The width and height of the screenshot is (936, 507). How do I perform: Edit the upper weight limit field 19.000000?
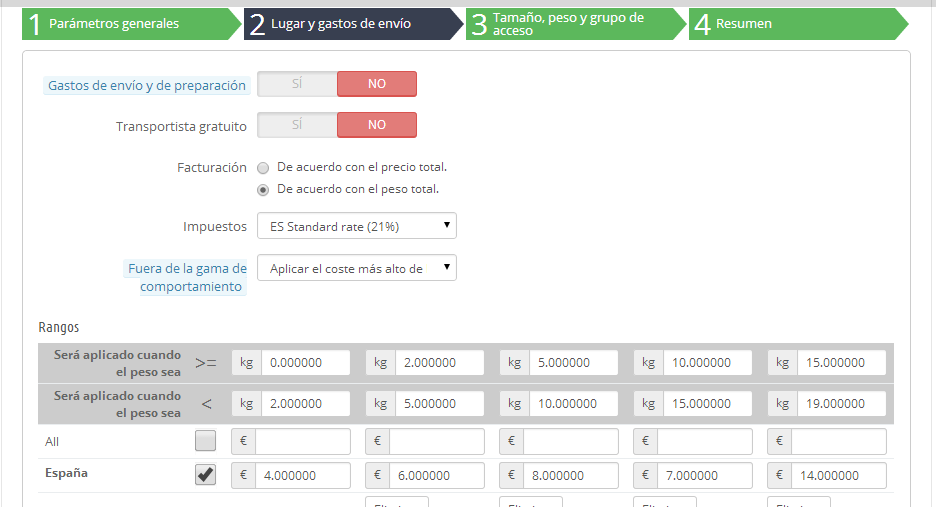tap(842, 404)
